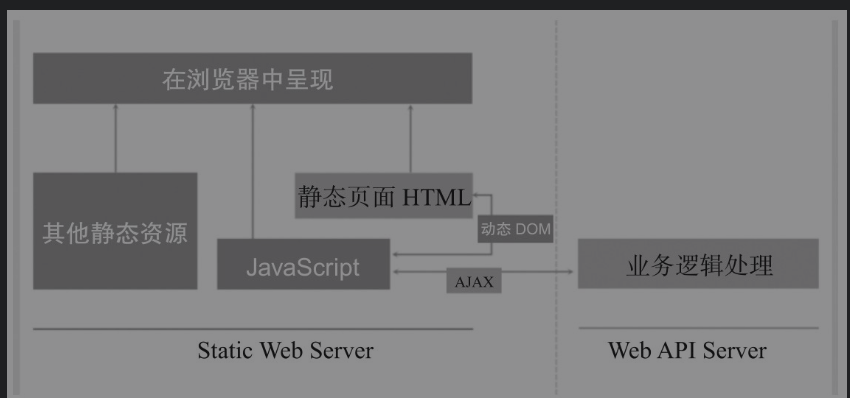Click the Web API Server caption
This screenshot has height=398, width=850.
(x=687, y=350)
